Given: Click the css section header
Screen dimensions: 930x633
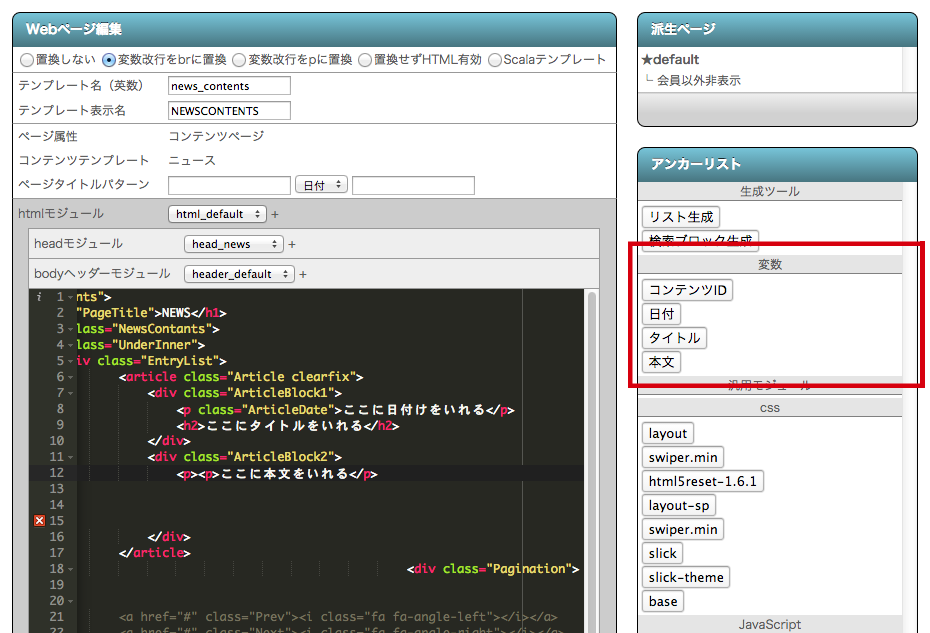Looking at the screenshot, I should [x=770, y=408].
